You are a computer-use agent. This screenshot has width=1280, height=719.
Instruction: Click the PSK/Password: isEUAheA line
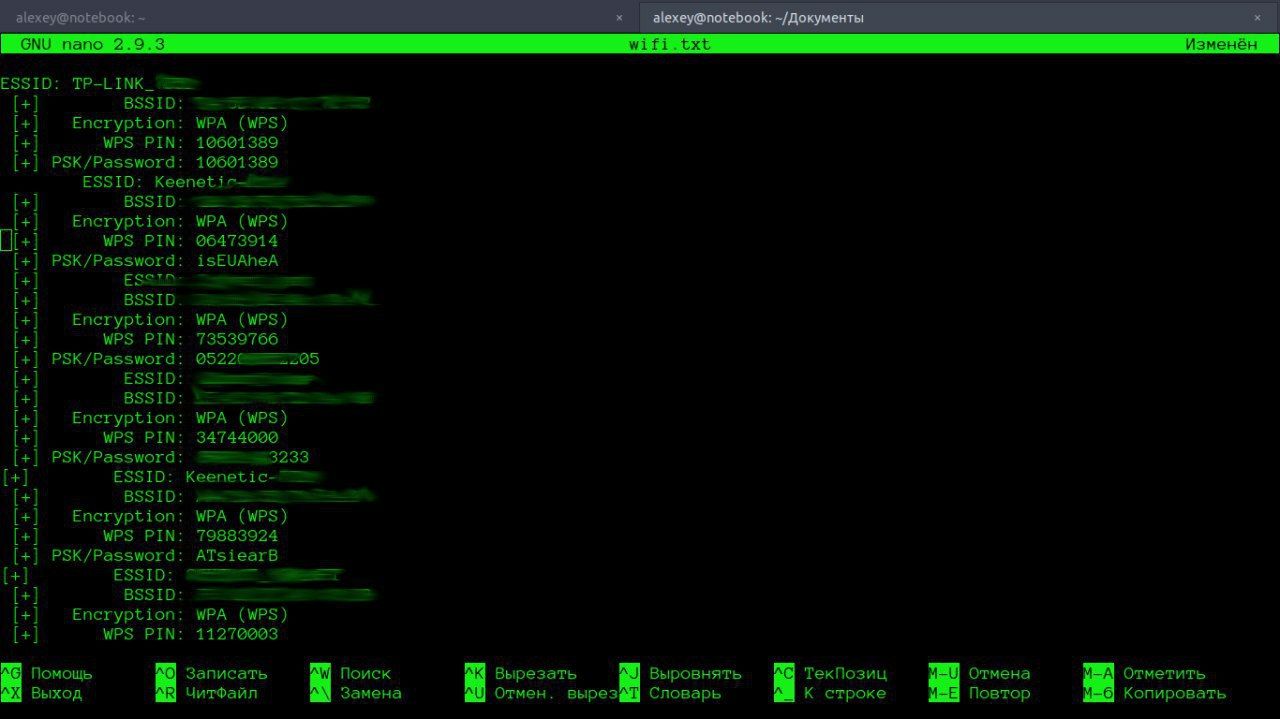[x=146, y=261]
